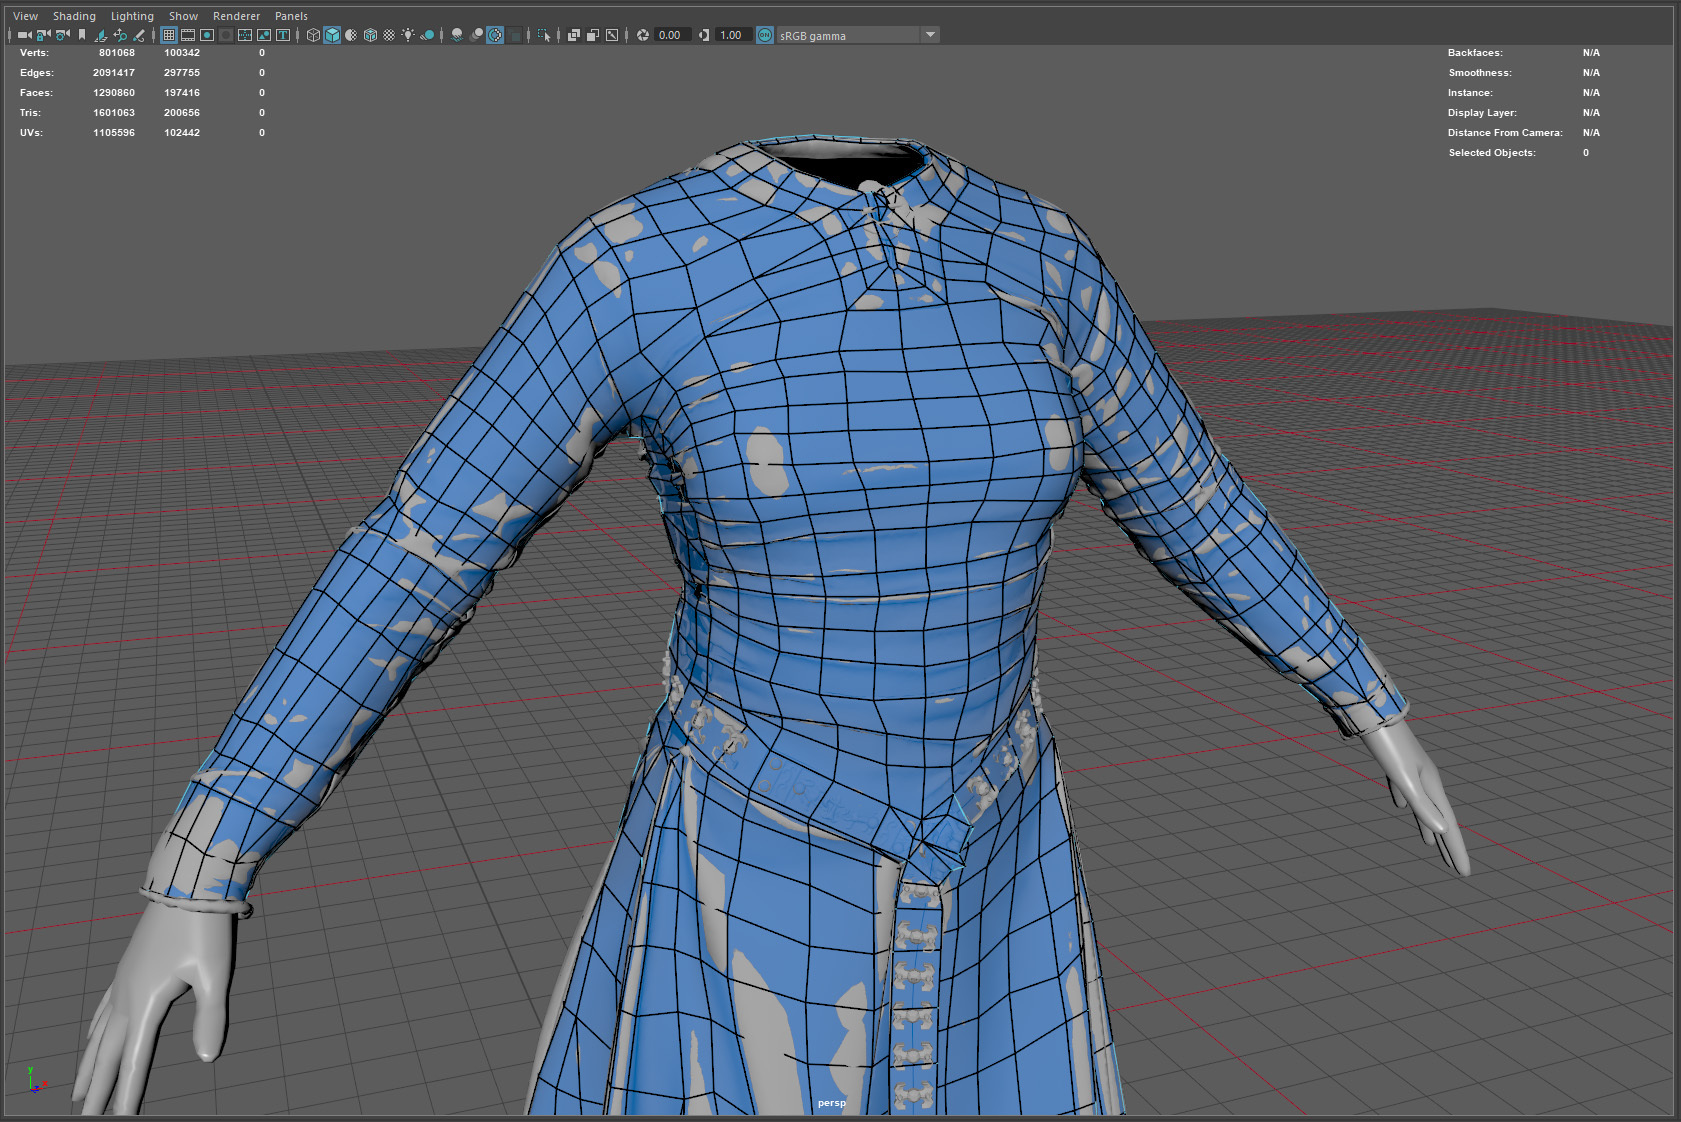Click the XYZ axis indicator

point(34,1081)
